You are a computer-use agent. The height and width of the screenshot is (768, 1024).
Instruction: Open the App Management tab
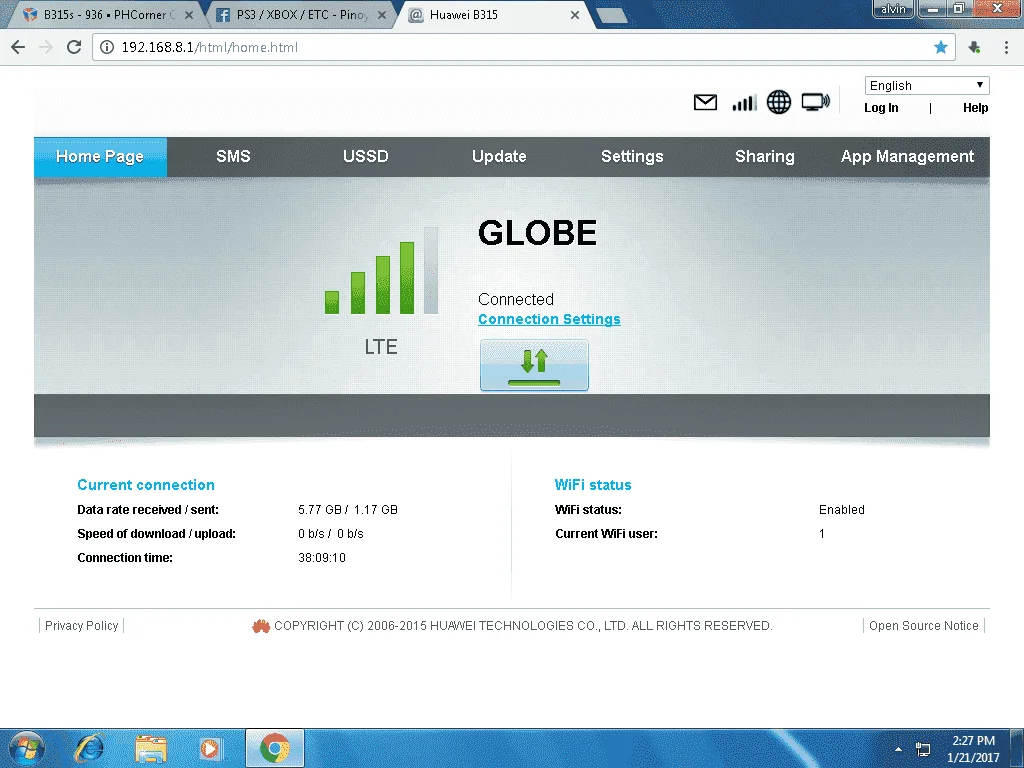pyautogui.click(x=907, y=157)
